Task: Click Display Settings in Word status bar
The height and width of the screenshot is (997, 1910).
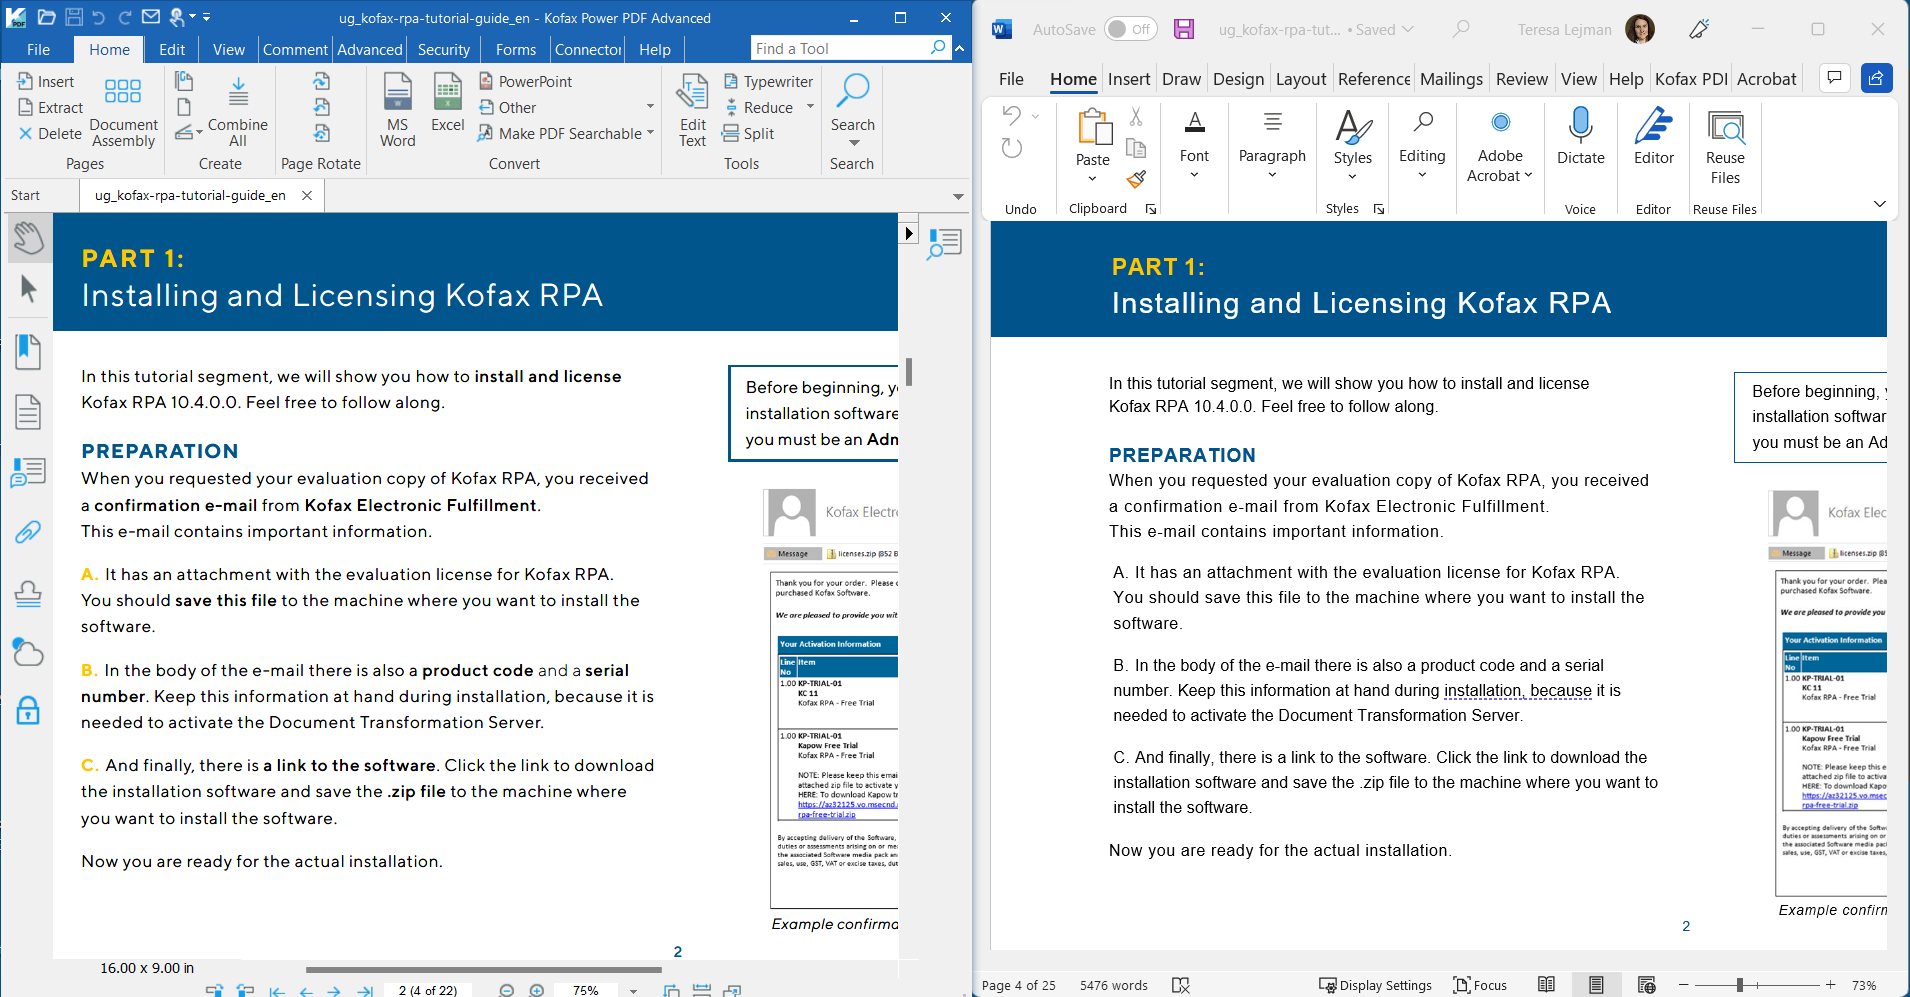Action: point(1375,985)
